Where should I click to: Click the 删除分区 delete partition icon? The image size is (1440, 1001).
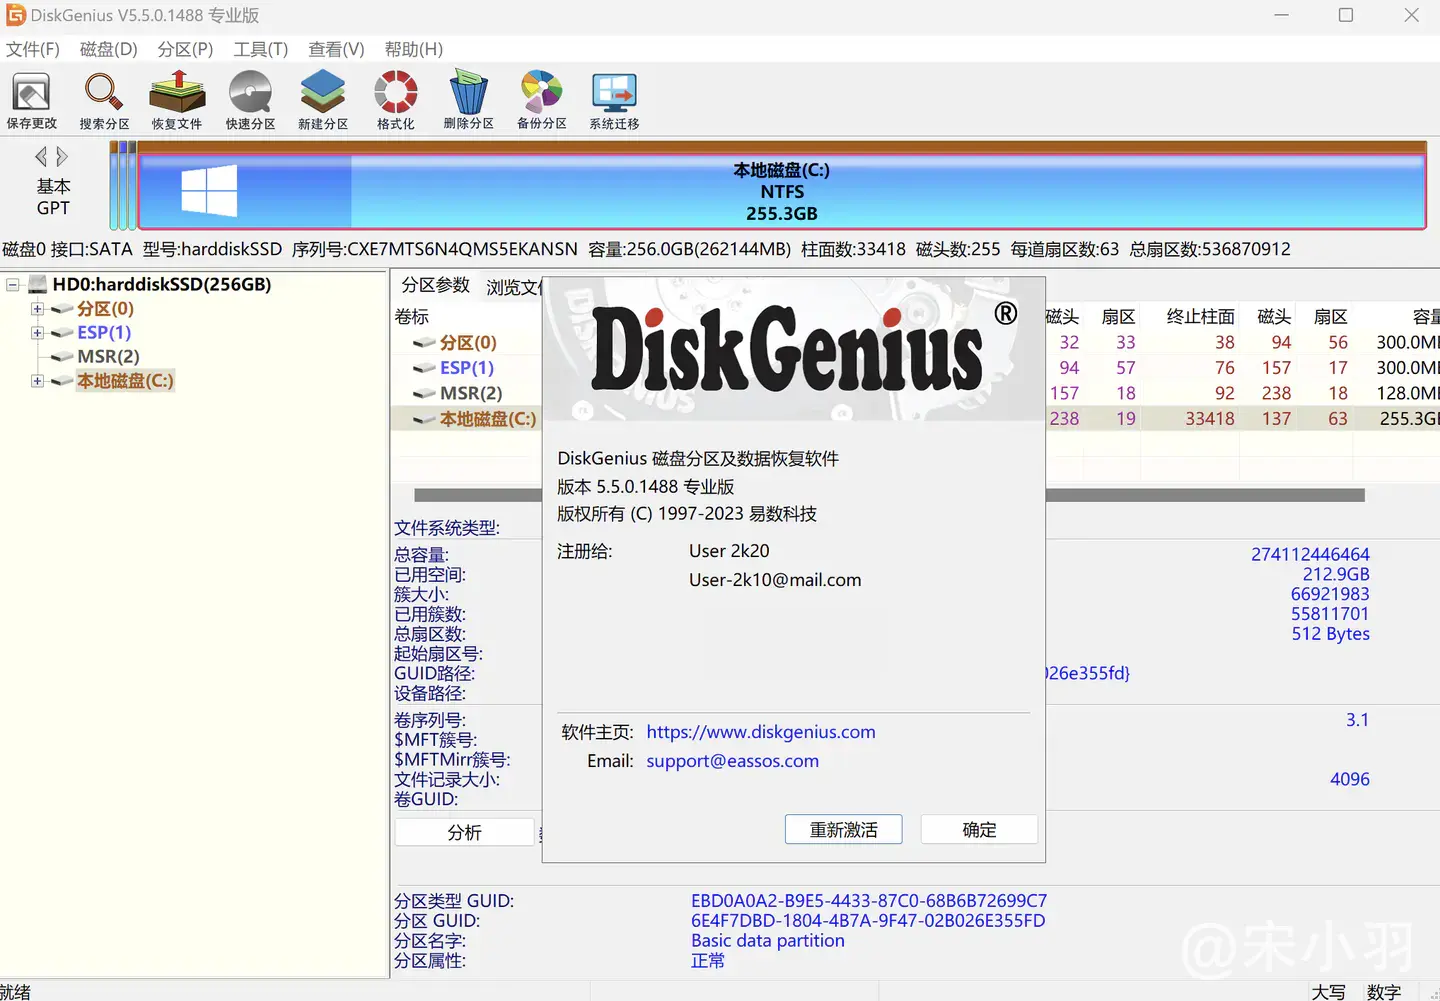pyautogui.click(x=468, y=100)
